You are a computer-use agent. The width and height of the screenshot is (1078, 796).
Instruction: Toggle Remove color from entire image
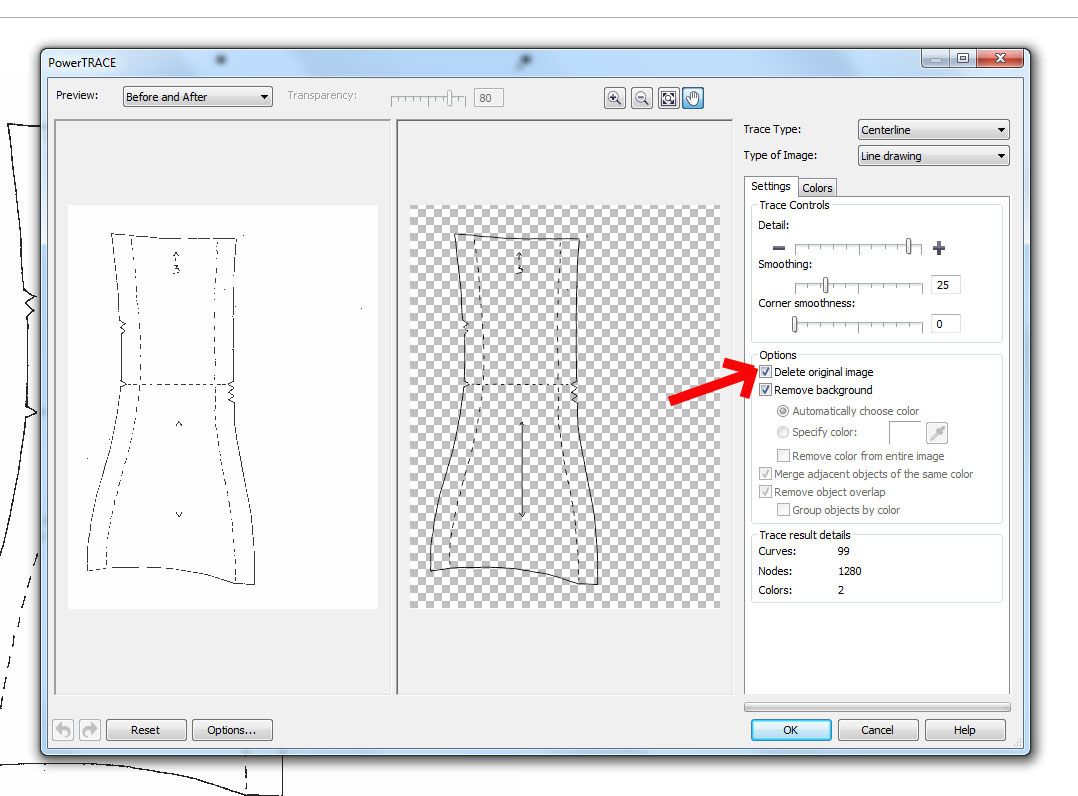pos(783,456)
